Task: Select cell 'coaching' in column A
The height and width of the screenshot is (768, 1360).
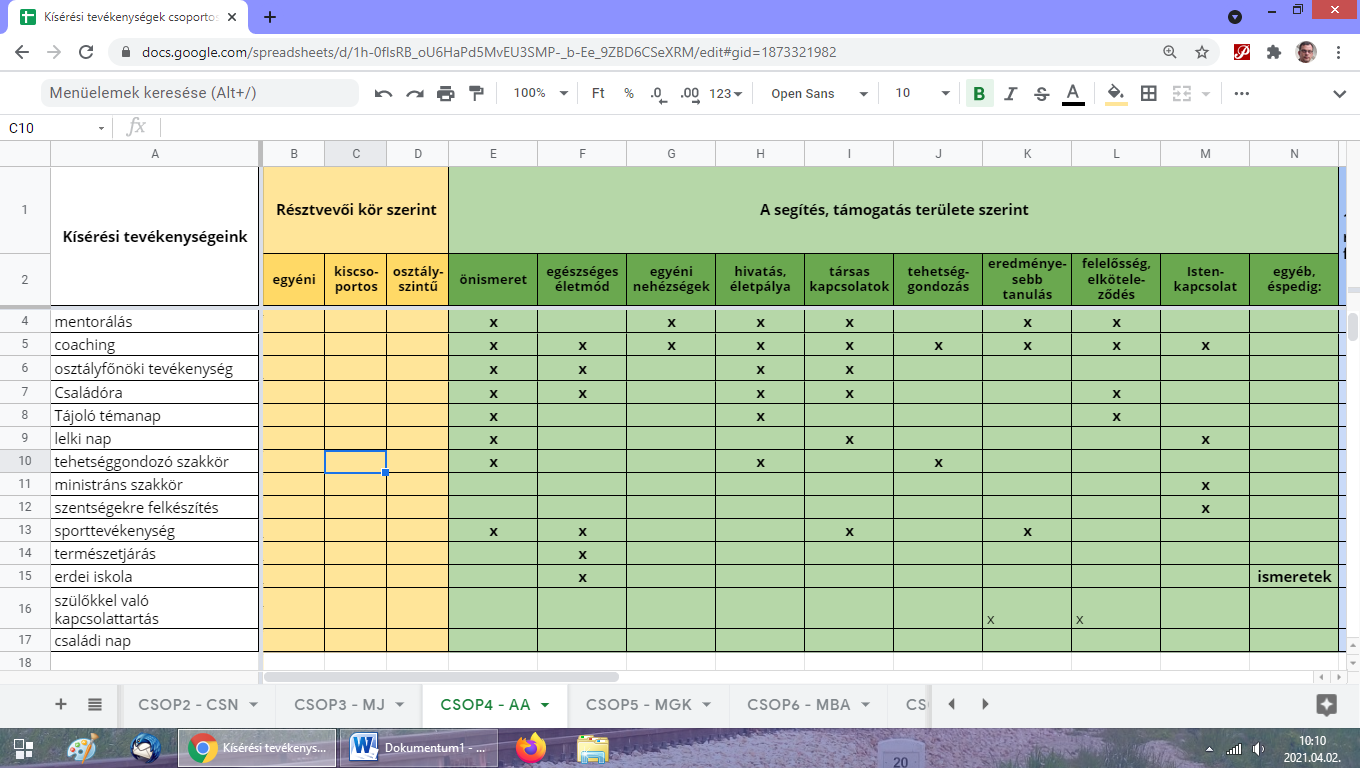Action: tap(154, 345)
